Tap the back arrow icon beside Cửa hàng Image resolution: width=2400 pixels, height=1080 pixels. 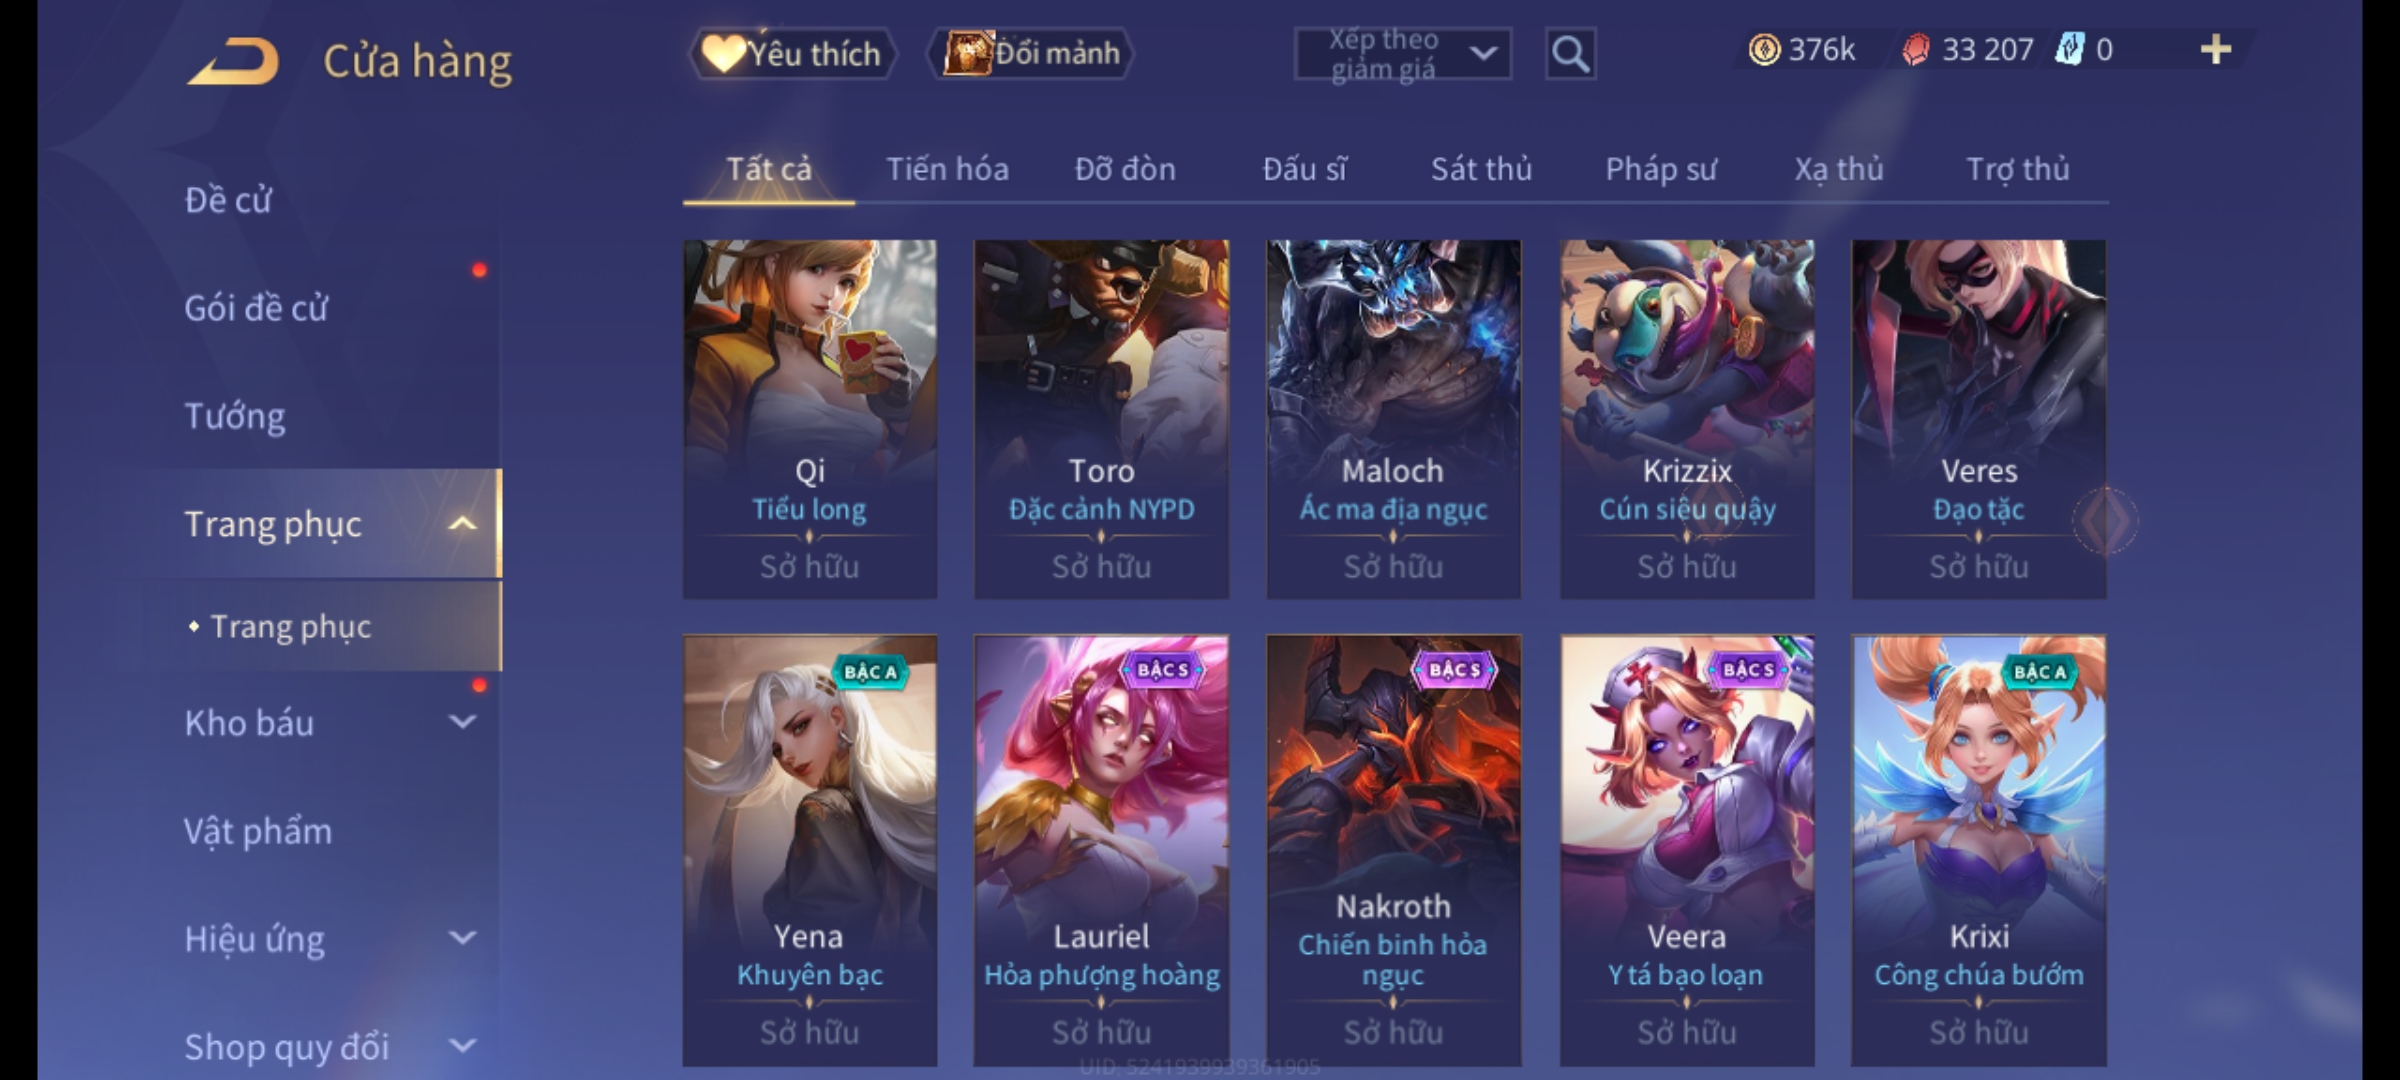coord(232,61)
